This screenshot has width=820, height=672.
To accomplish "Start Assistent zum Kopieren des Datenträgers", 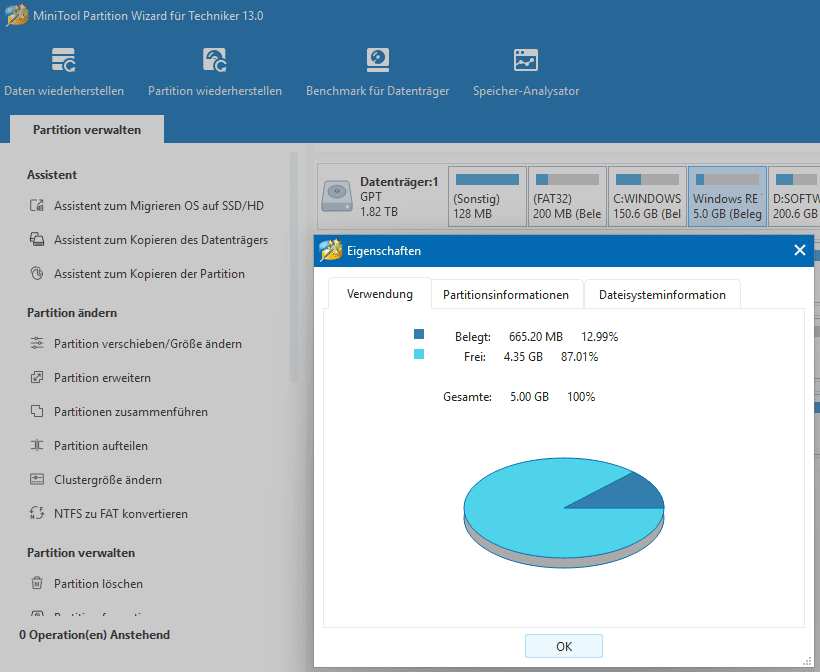I will pos(161,240).
